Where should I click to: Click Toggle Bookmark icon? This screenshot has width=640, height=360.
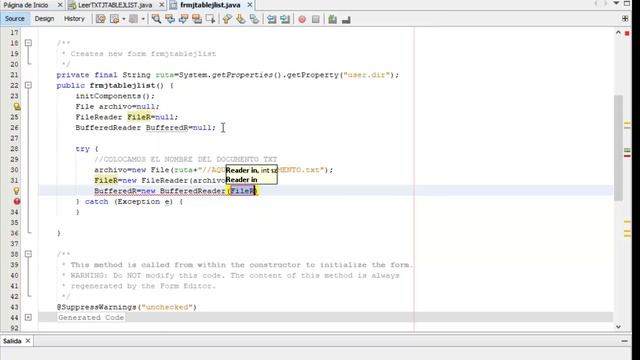pyautogui.click(x=254, y=19)
